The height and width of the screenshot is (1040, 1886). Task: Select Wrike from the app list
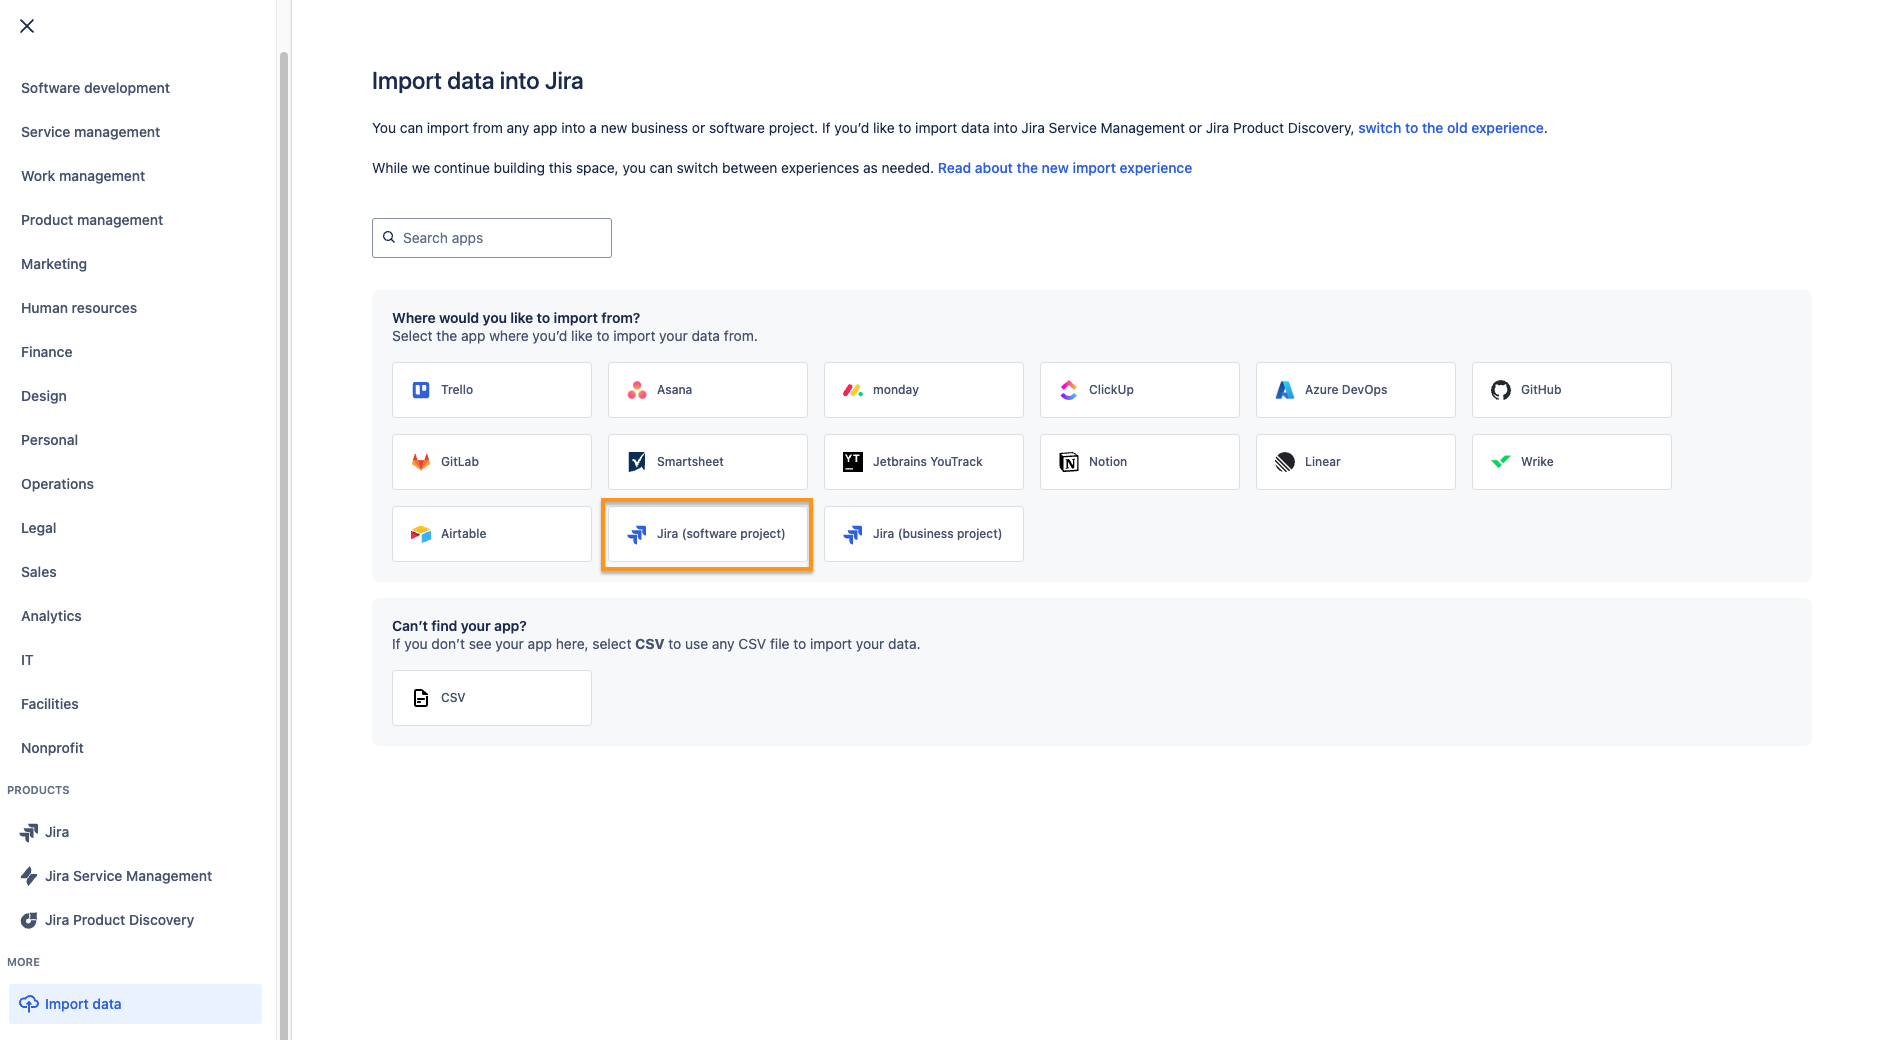(x=1571, y=461)
